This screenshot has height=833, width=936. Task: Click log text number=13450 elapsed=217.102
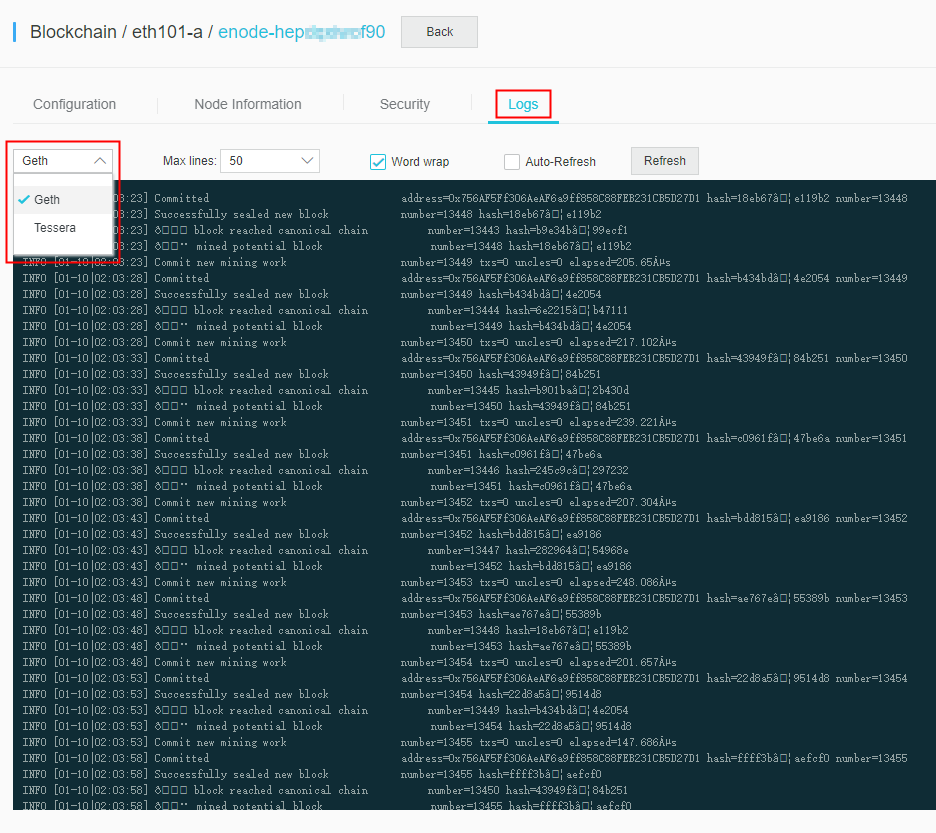click(x=538, y=342)
